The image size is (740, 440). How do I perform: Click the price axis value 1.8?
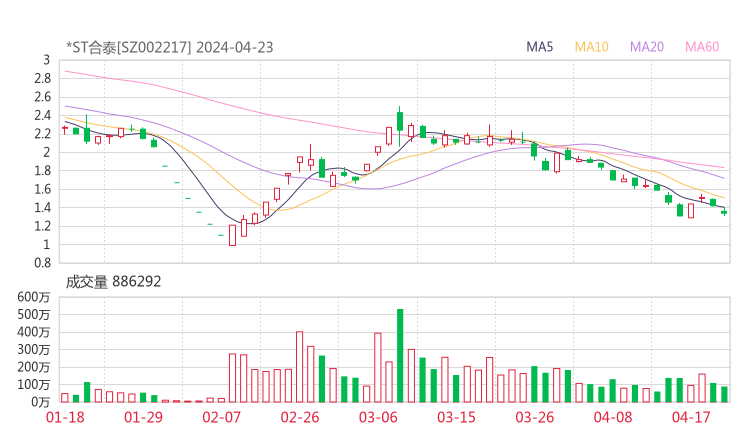[x=42, y=171]
